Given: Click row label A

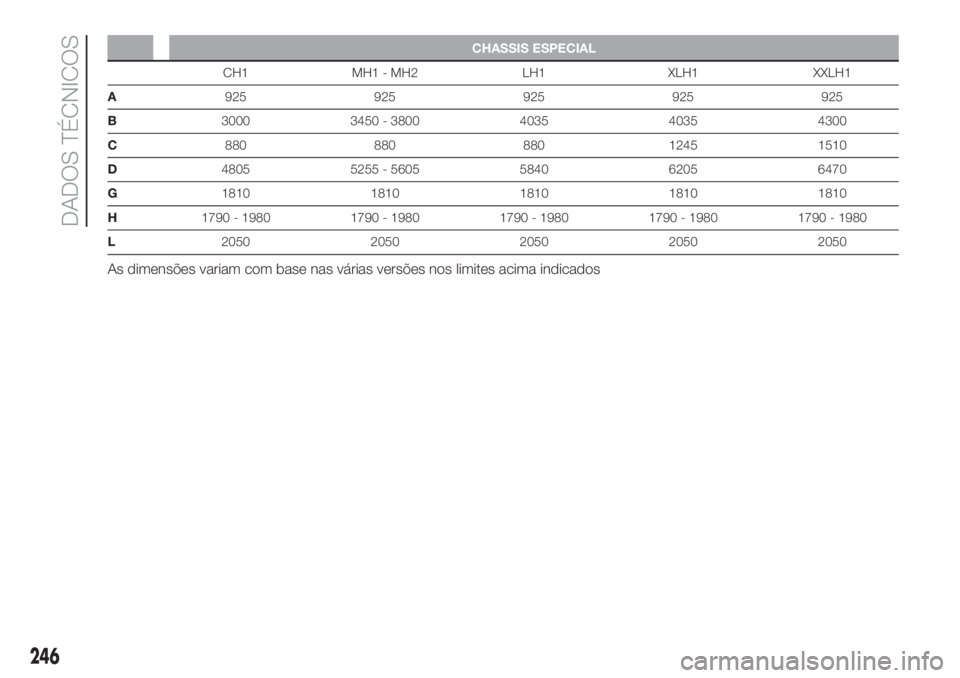Looking at the screenshot, I should pos(112,97).
